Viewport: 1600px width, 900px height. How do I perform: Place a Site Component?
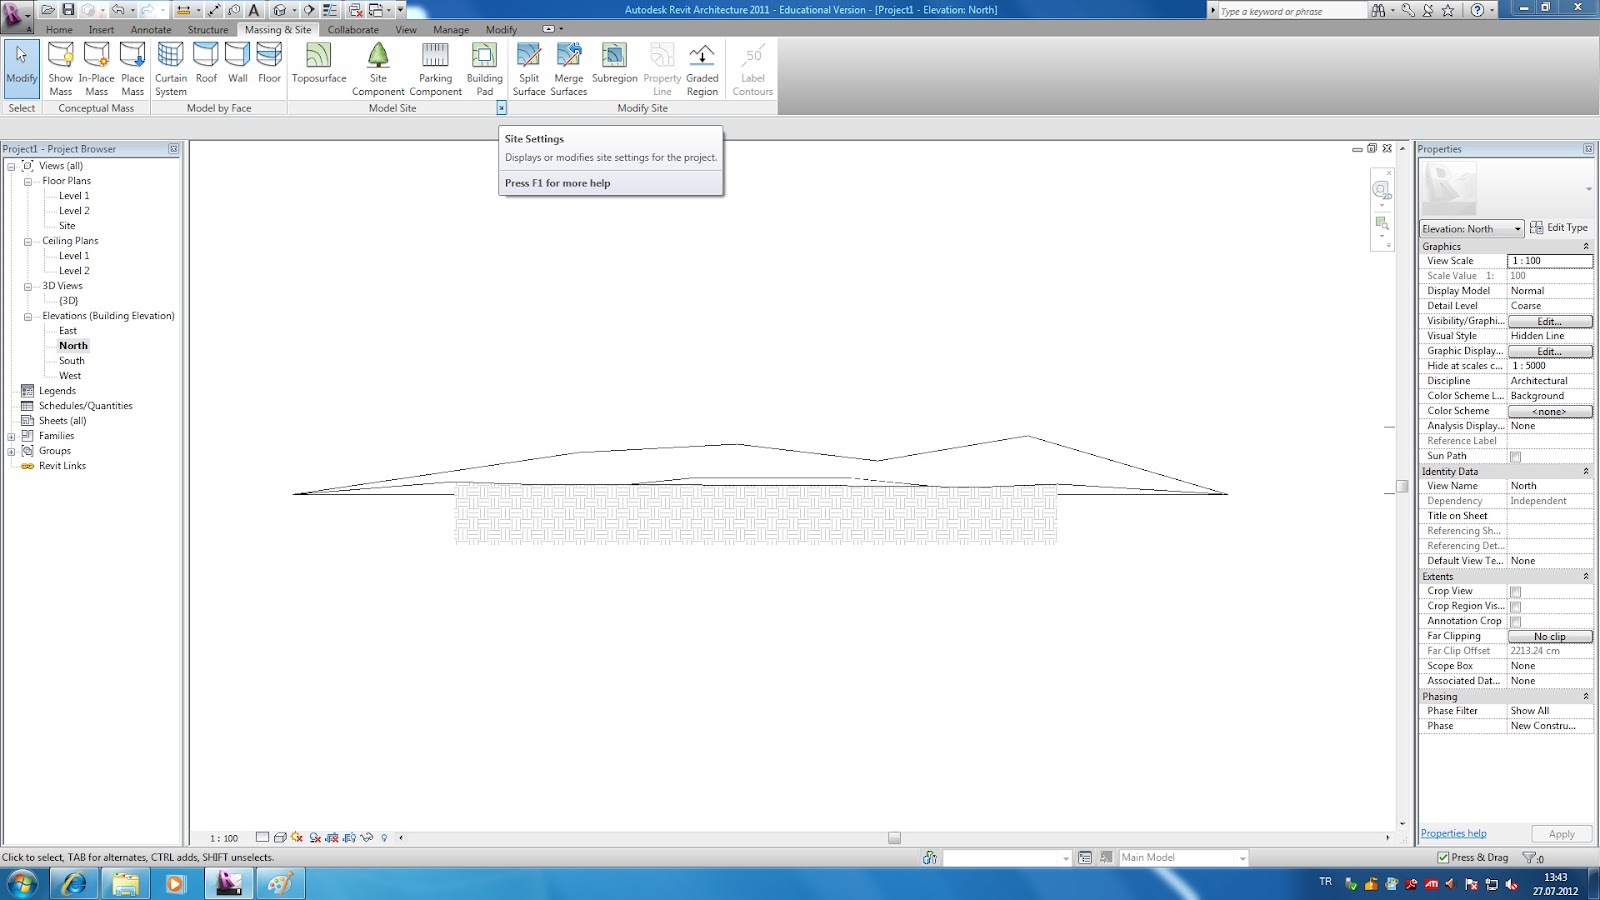(378, 69)
